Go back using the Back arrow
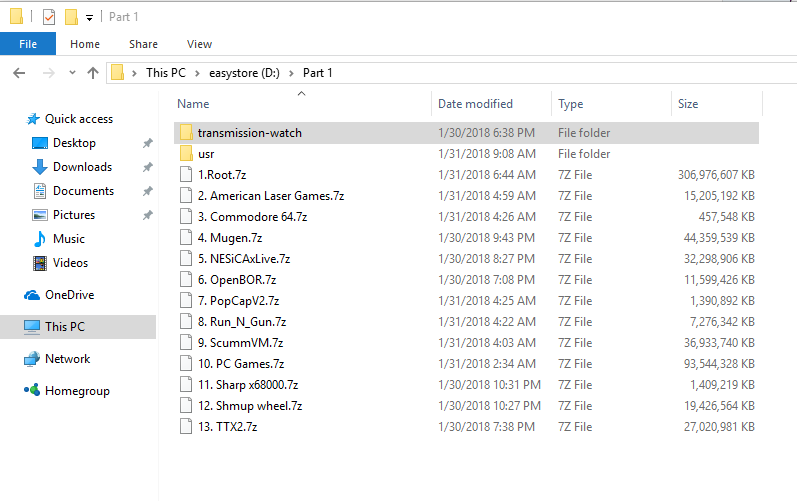Image resolution: width=797 pixels, height=501 pixels. [x=19, y=73]
